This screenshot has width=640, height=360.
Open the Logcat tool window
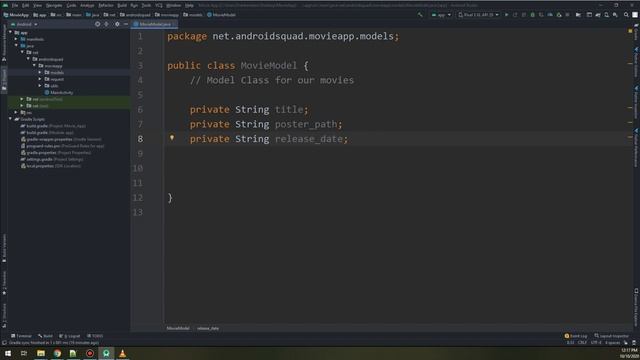pyautogui.click(x=70, y=336)
